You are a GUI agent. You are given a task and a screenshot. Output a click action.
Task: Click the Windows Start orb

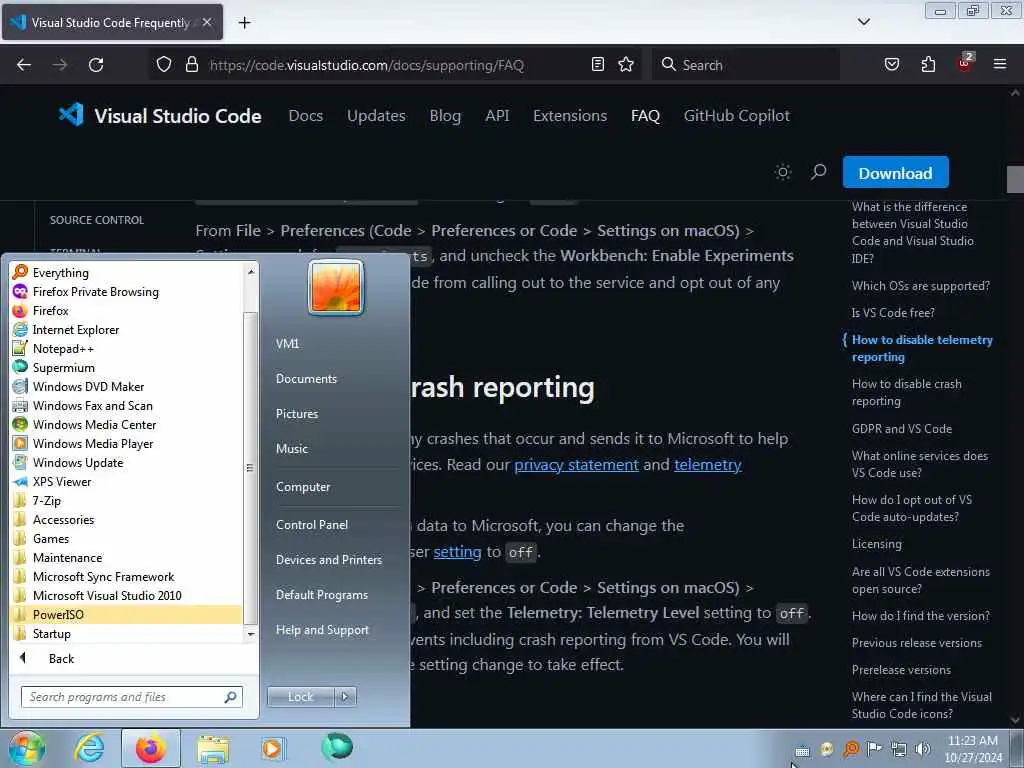pos(27,748)
